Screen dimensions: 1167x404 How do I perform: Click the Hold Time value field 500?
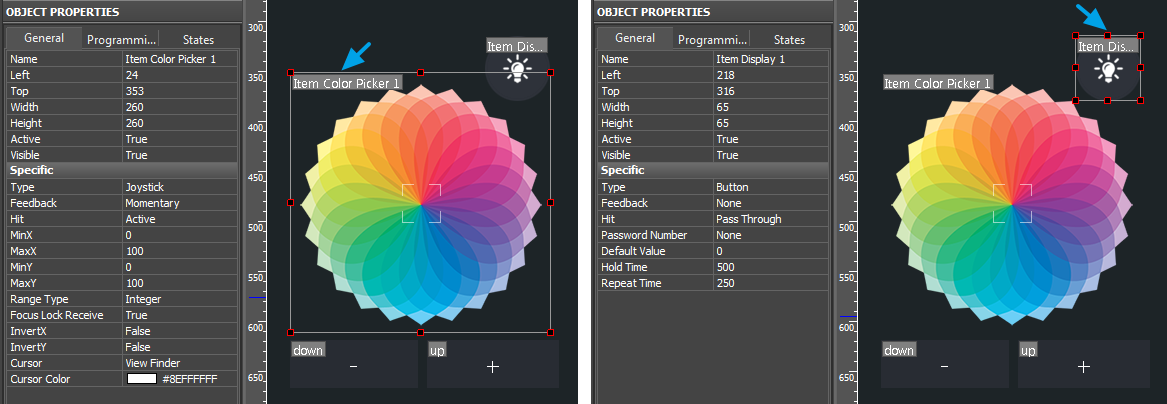coord(770,267)
